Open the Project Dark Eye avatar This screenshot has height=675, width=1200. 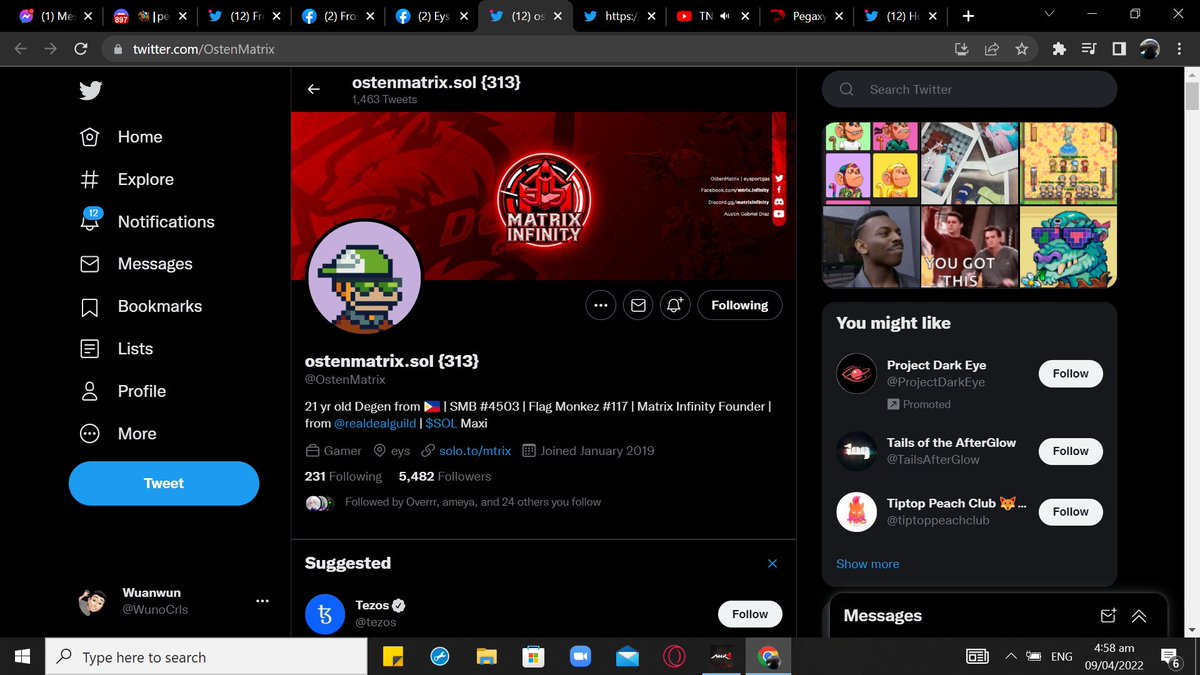(x=856, y=374)
